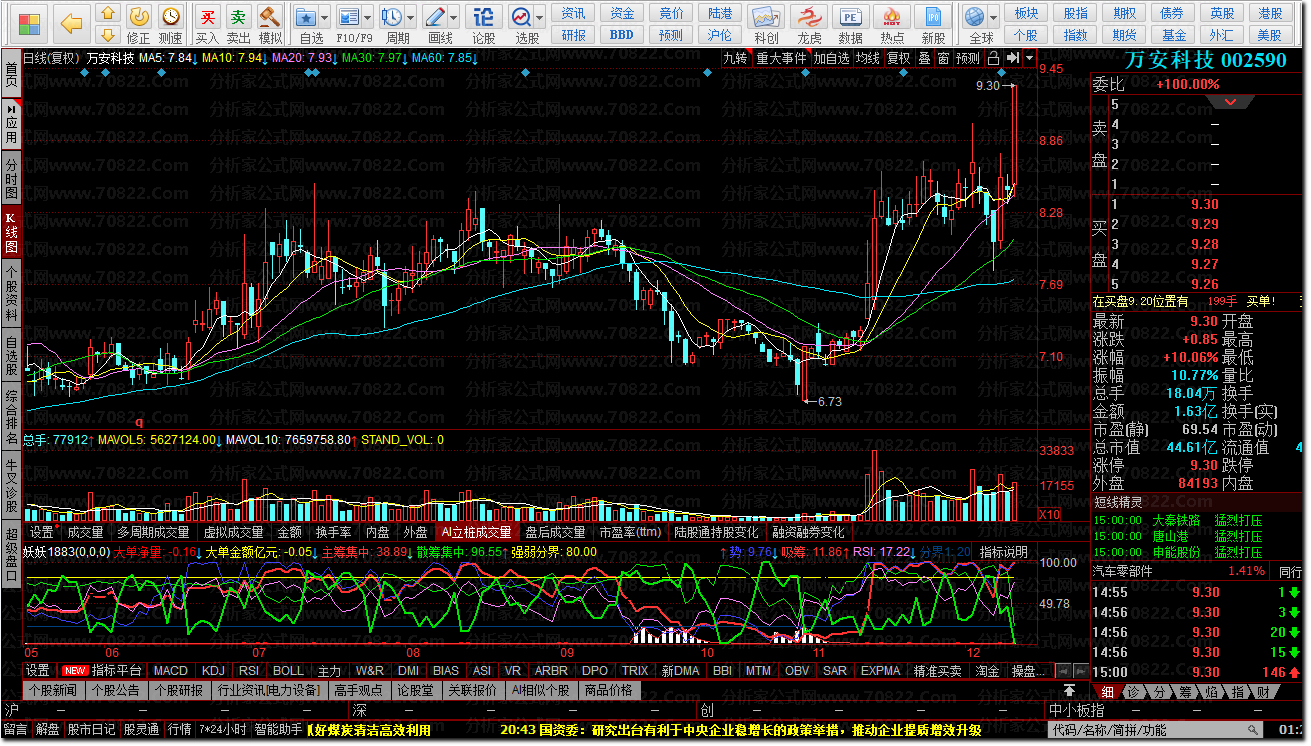Click the yellow up arrow icon
Viewport: 1311px width, 746px height.
click(x=108, y=14)
